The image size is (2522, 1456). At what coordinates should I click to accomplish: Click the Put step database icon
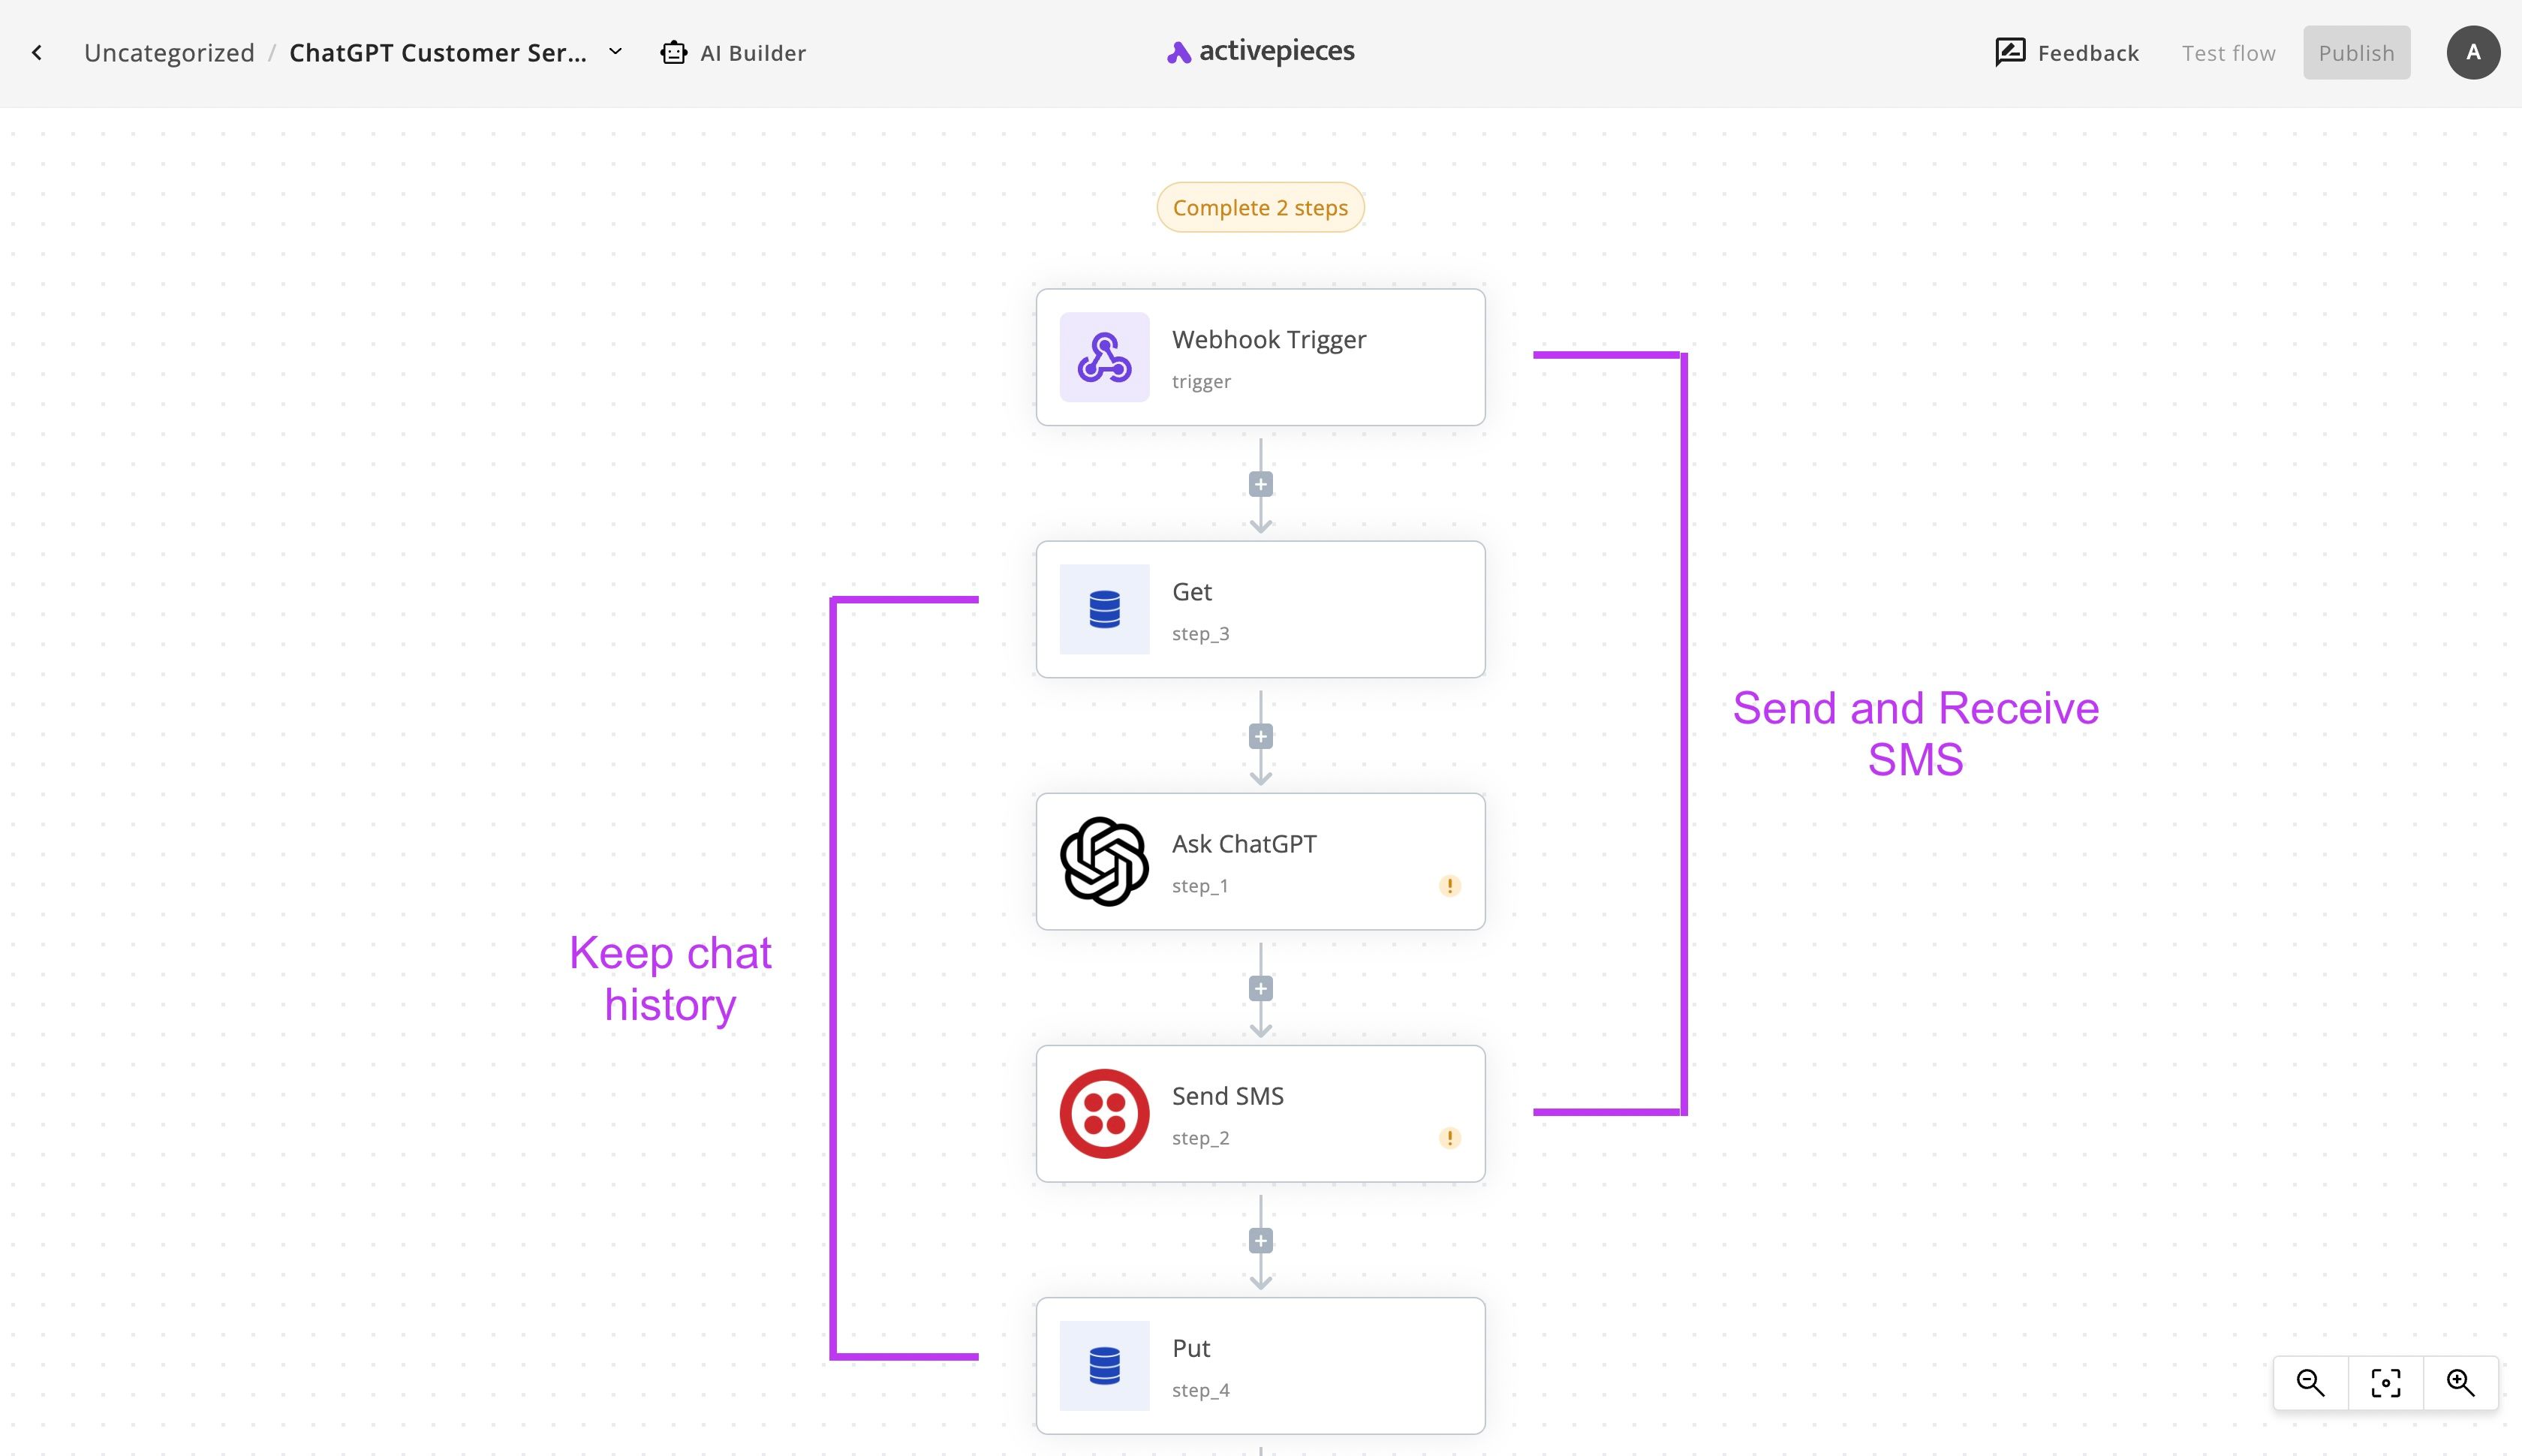[x=1104, y=1365]
